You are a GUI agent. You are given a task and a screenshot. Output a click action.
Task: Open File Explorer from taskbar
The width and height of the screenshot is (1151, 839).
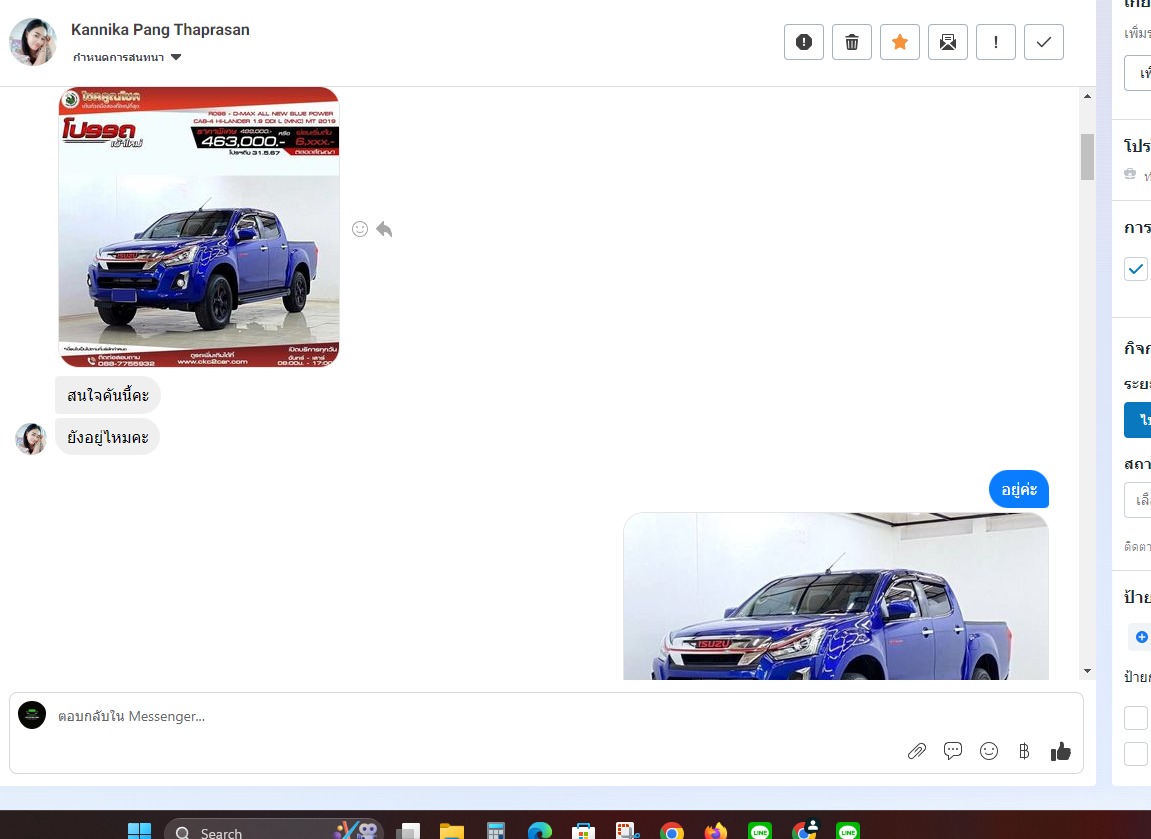452,832
